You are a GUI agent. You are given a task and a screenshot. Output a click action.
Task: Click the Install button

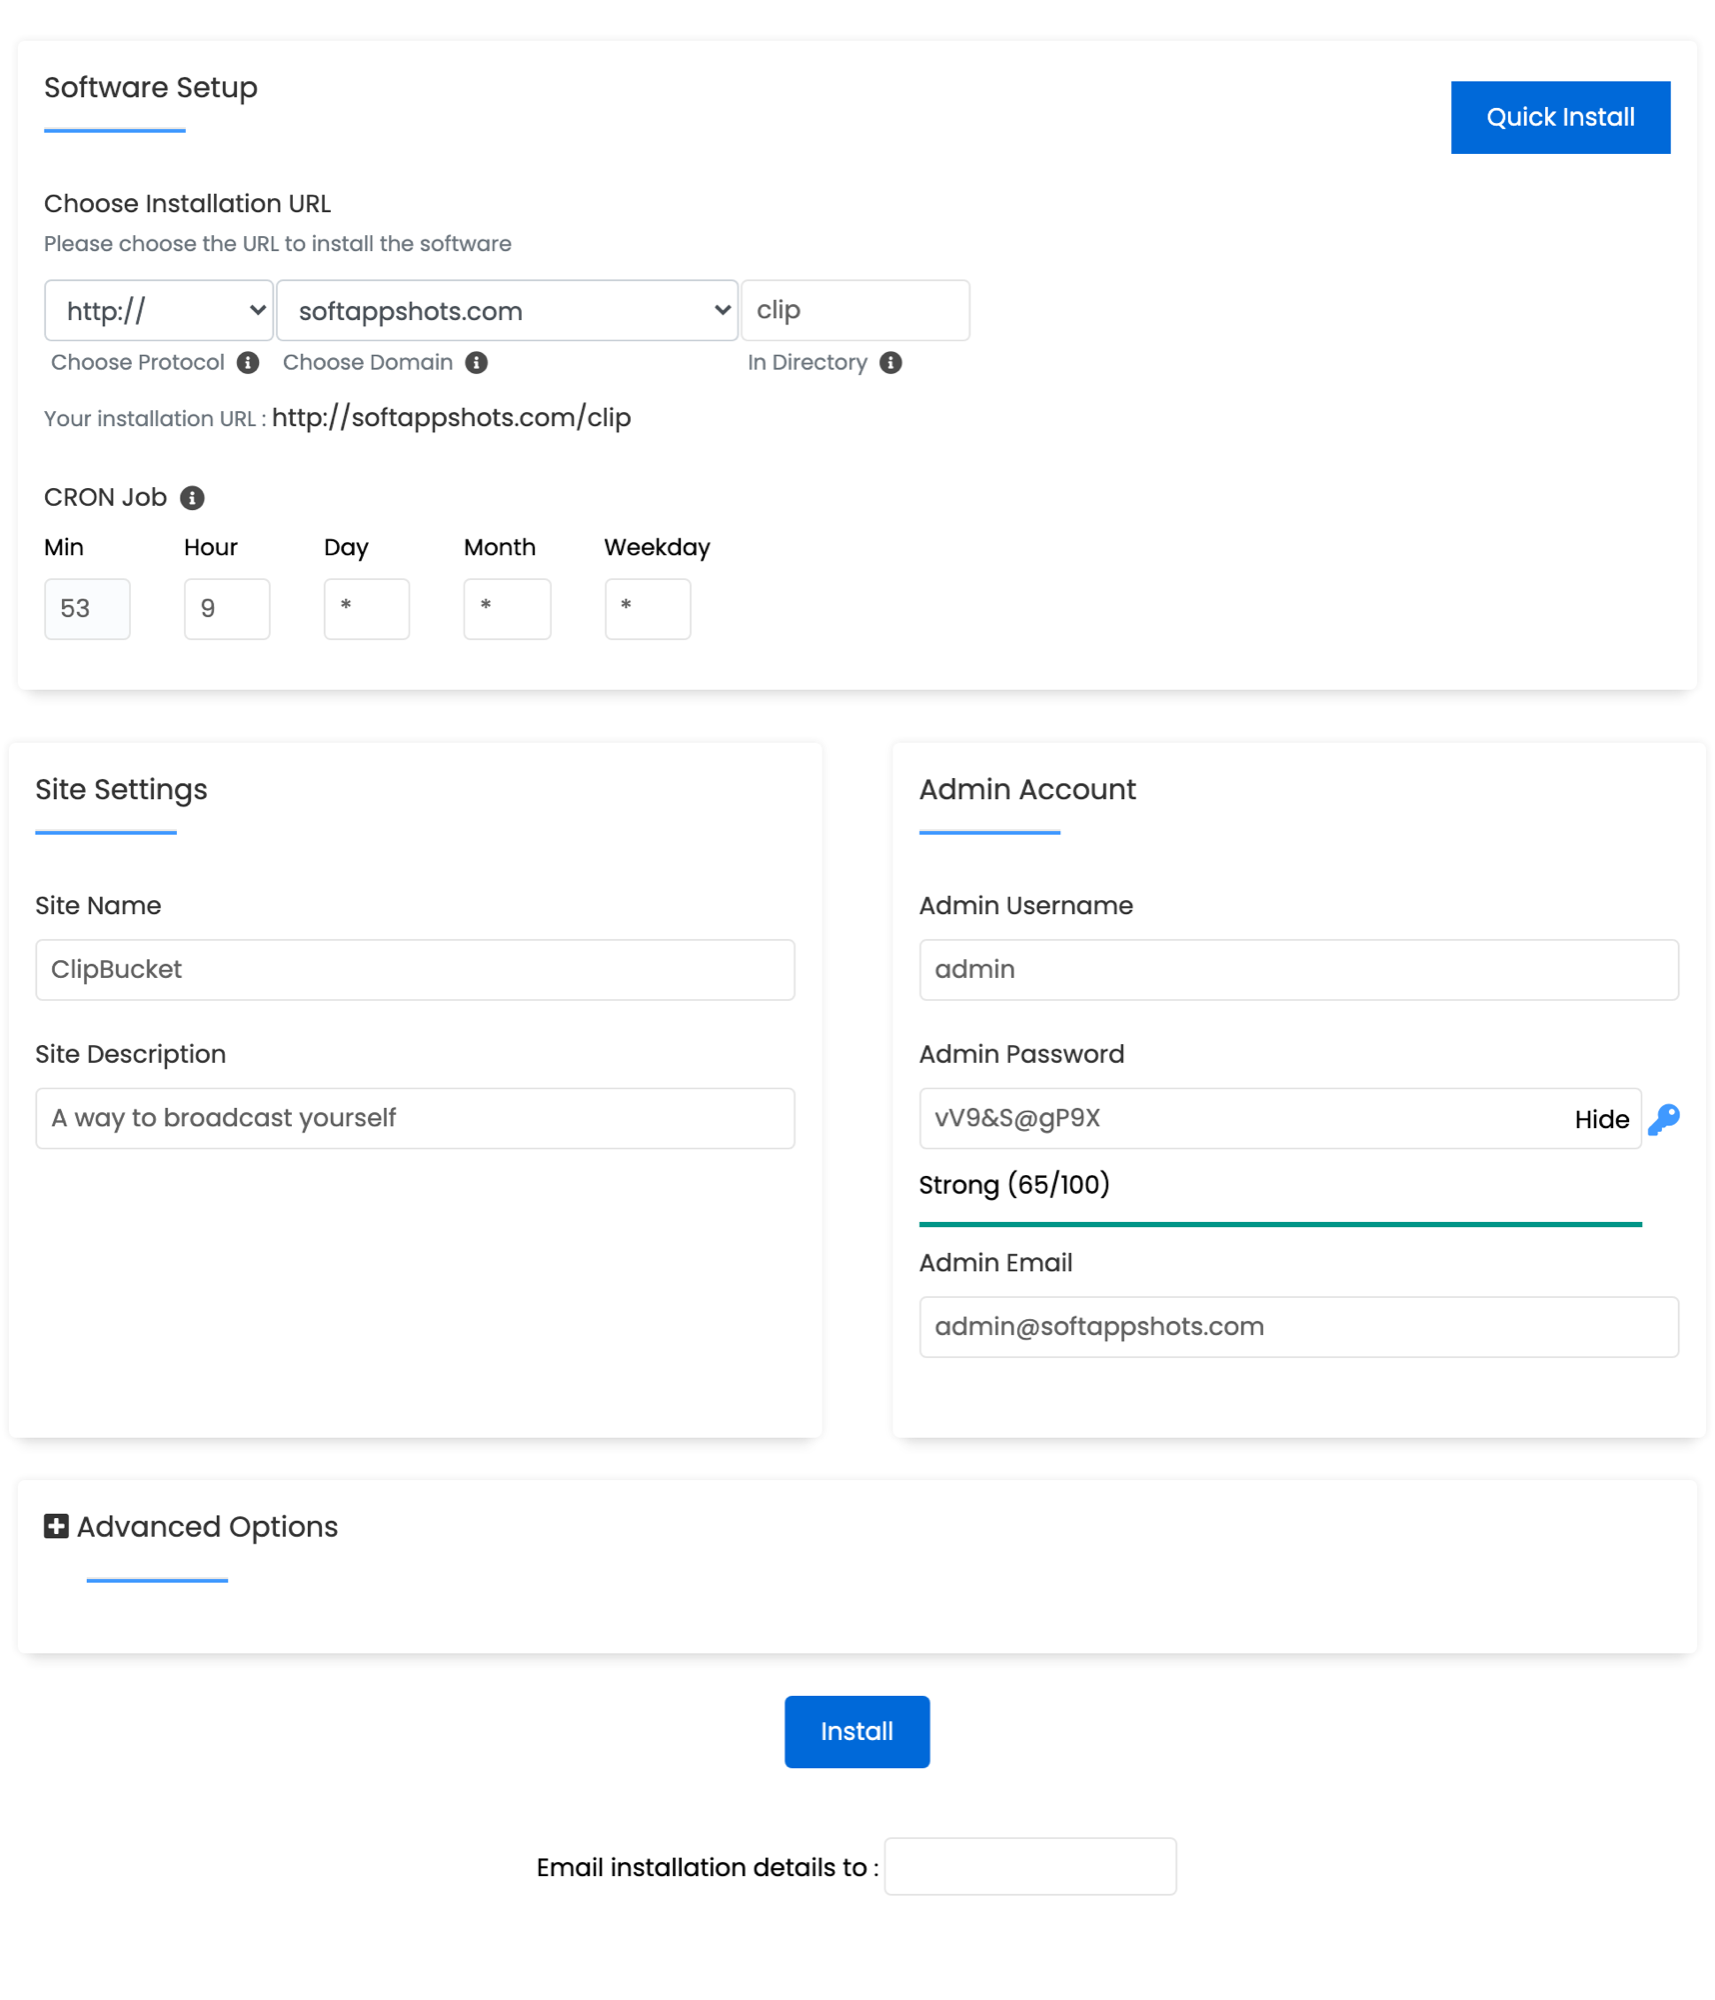point(856,1731)
